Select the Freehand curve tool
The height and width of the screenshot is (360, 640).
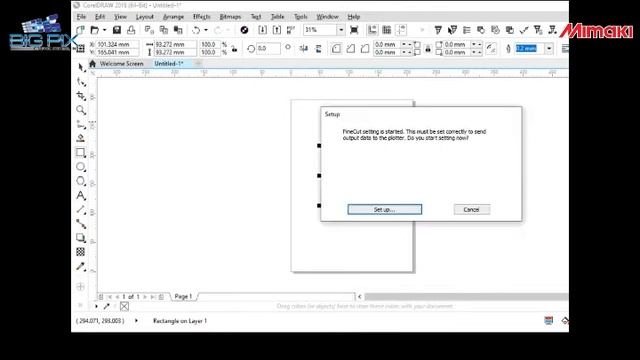(x=81, y=124)
